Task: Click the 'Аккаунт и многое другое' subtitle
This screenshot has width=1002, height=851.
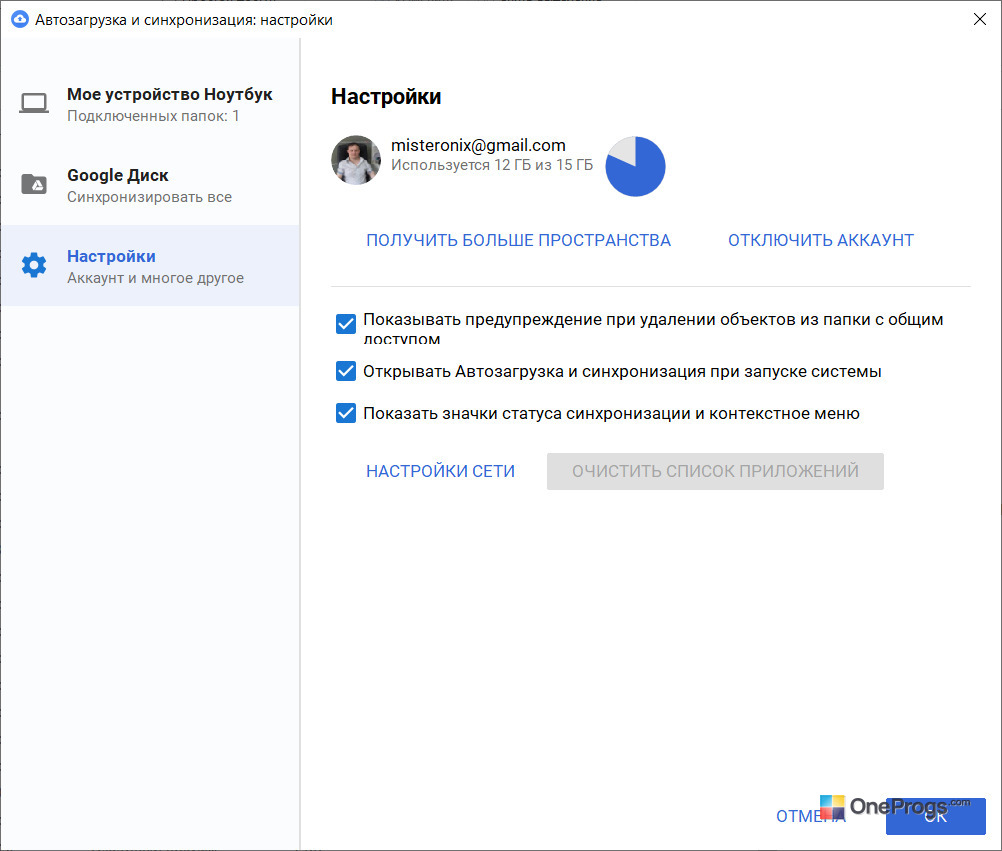Action: (155, 278)
